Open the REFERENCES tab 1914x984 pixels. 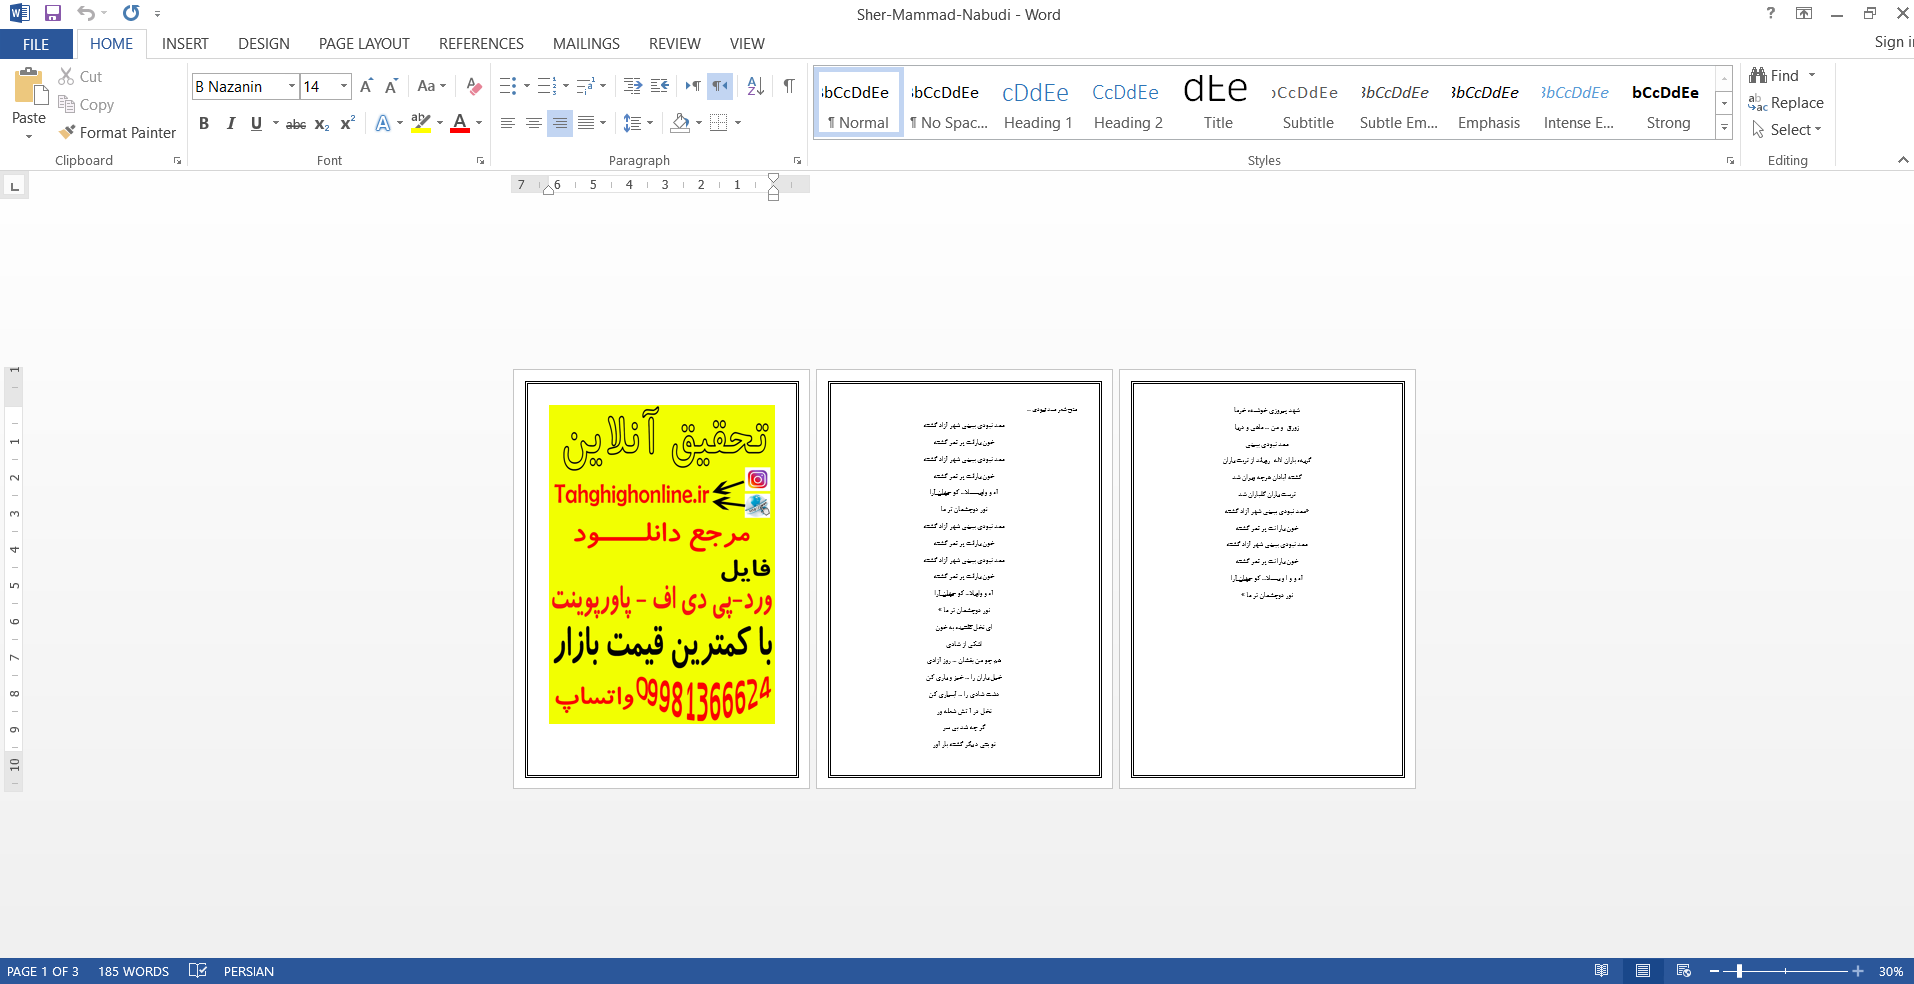pyautogui.click(x=481, y=44)
